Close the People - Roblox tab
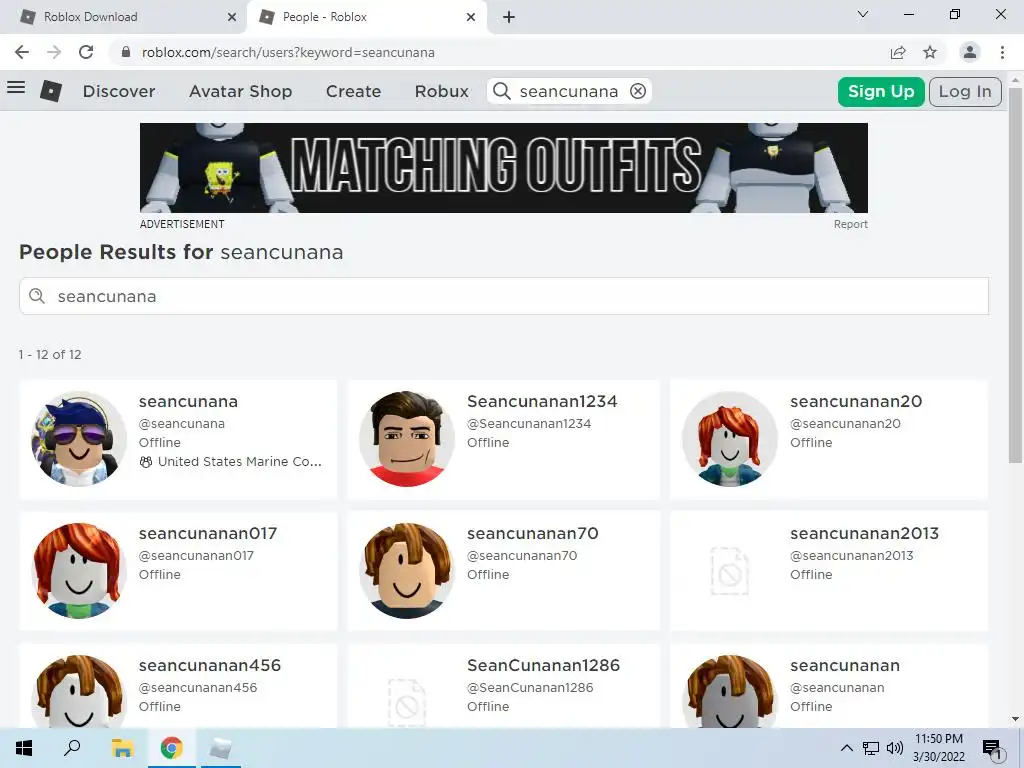 coord(471,17)
